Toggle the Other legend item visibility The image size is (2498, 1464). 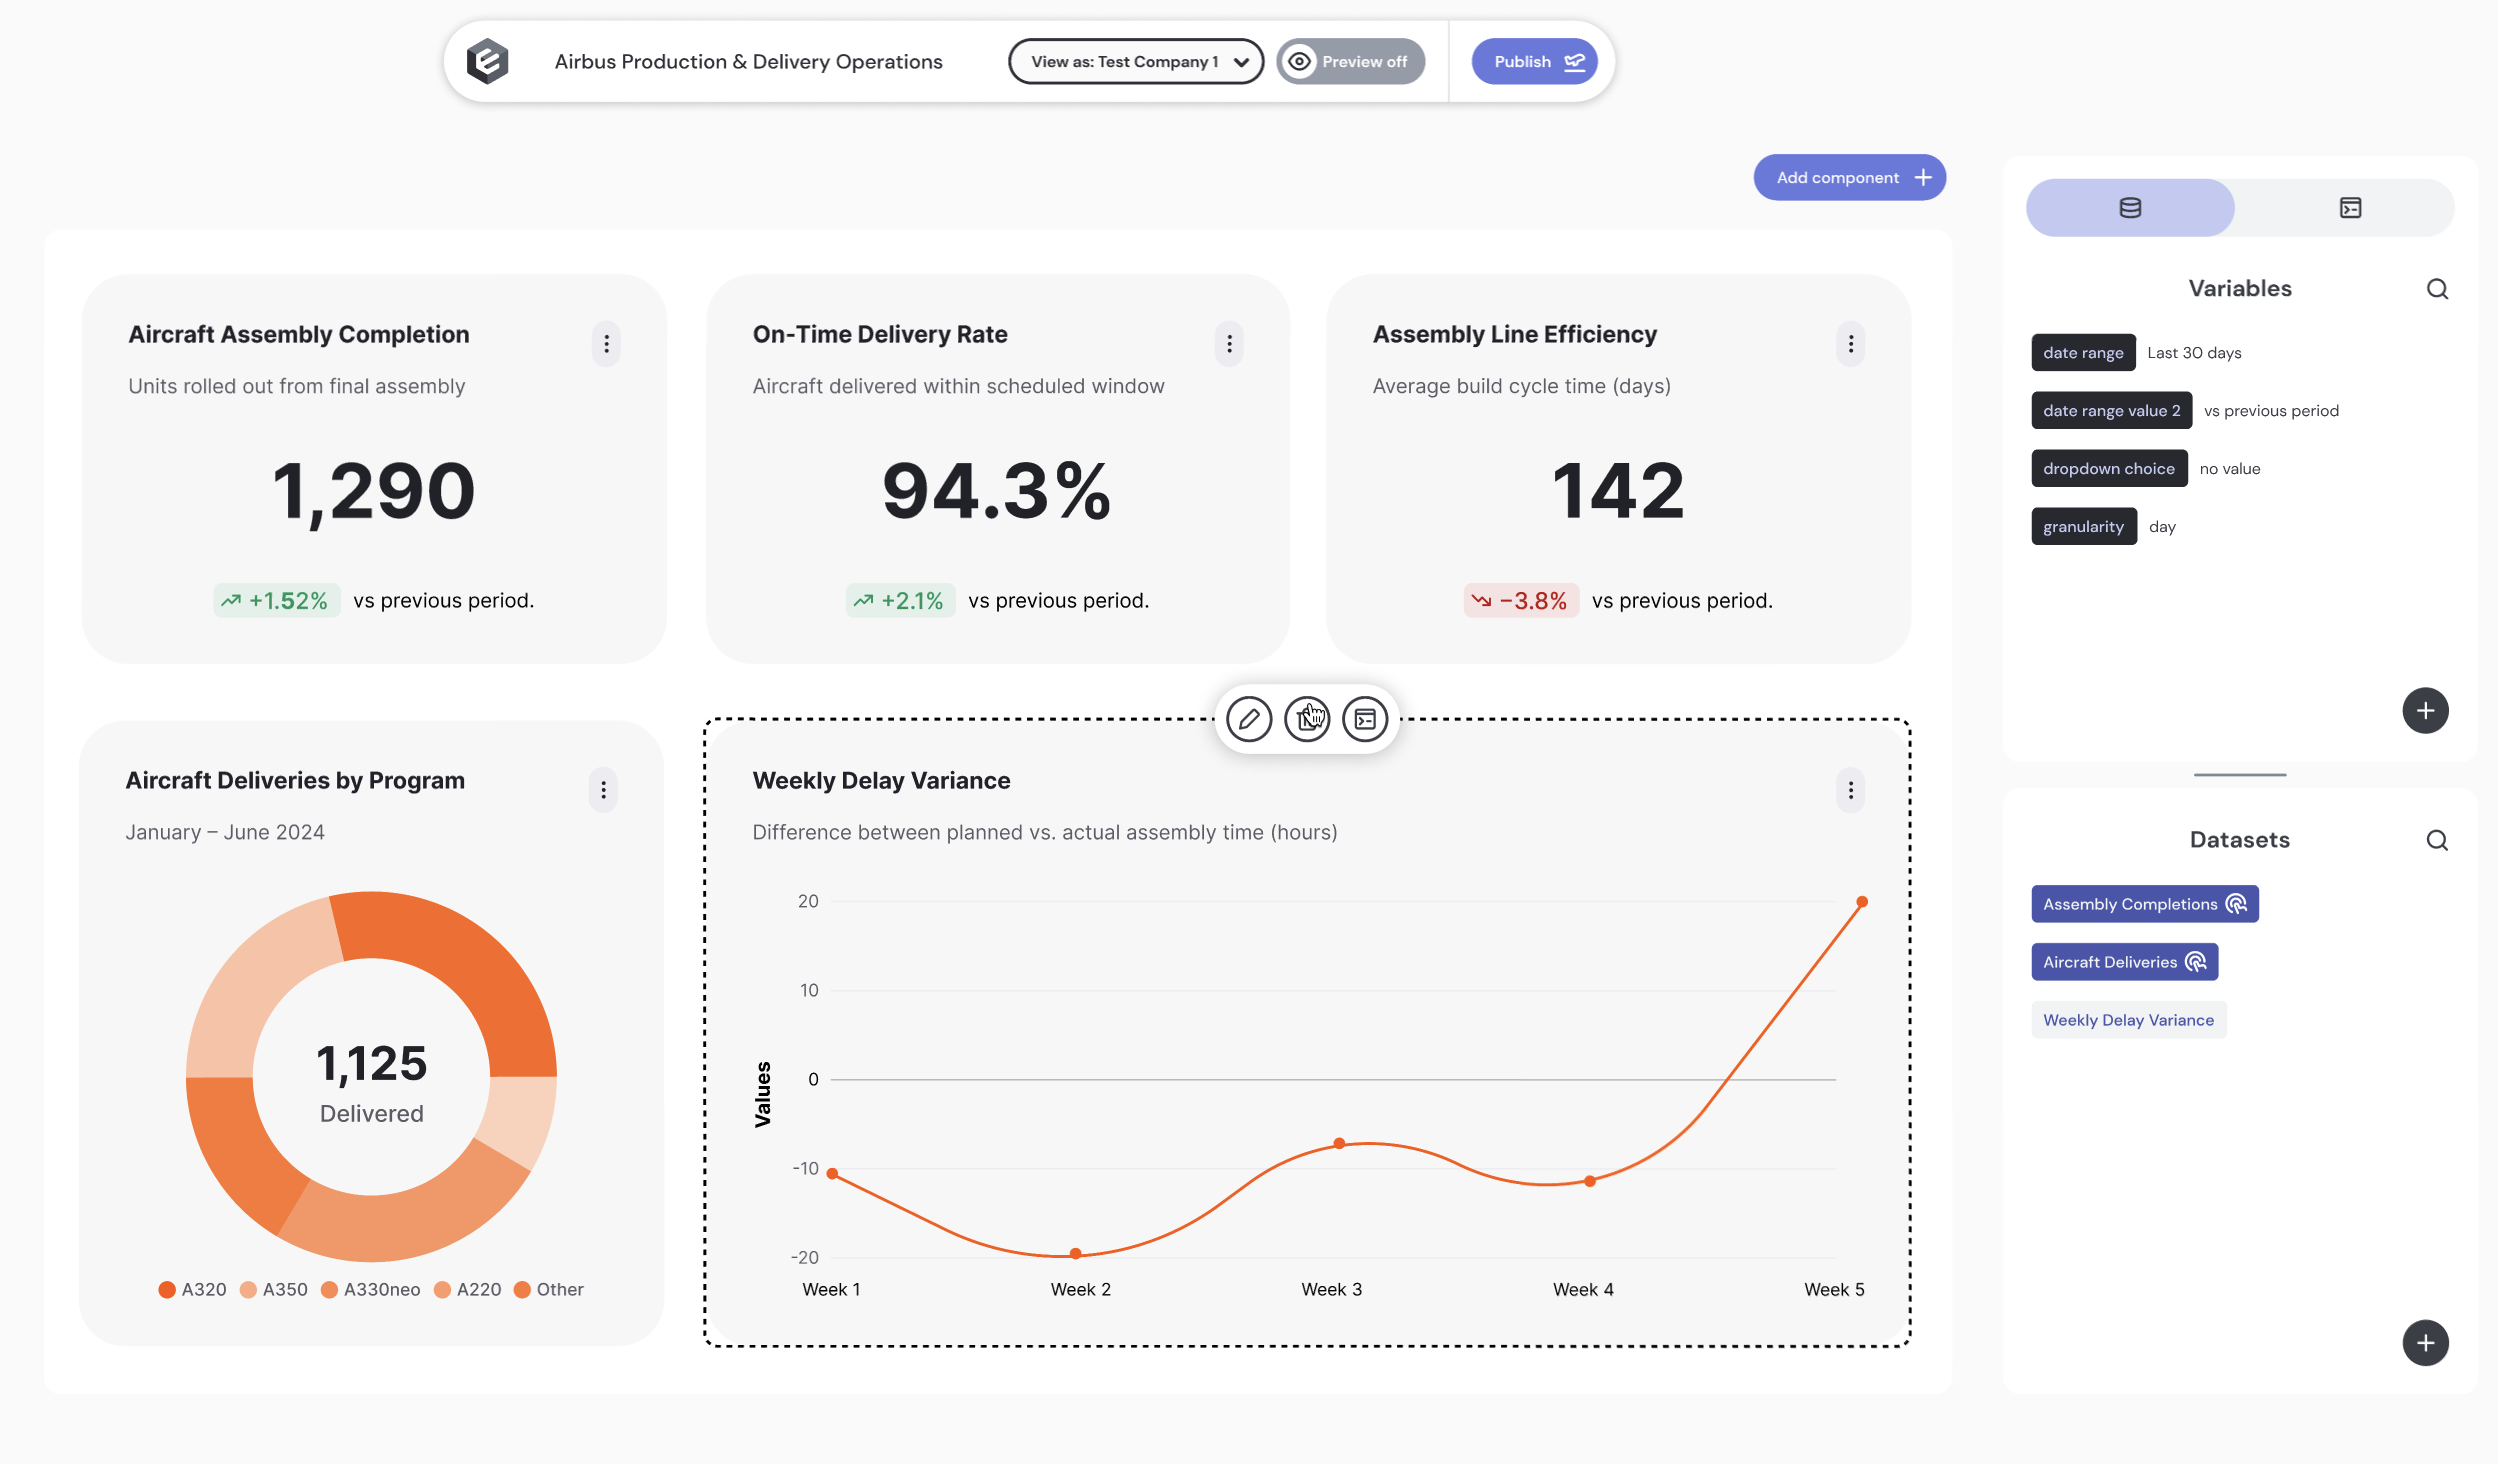(549, 1290)
